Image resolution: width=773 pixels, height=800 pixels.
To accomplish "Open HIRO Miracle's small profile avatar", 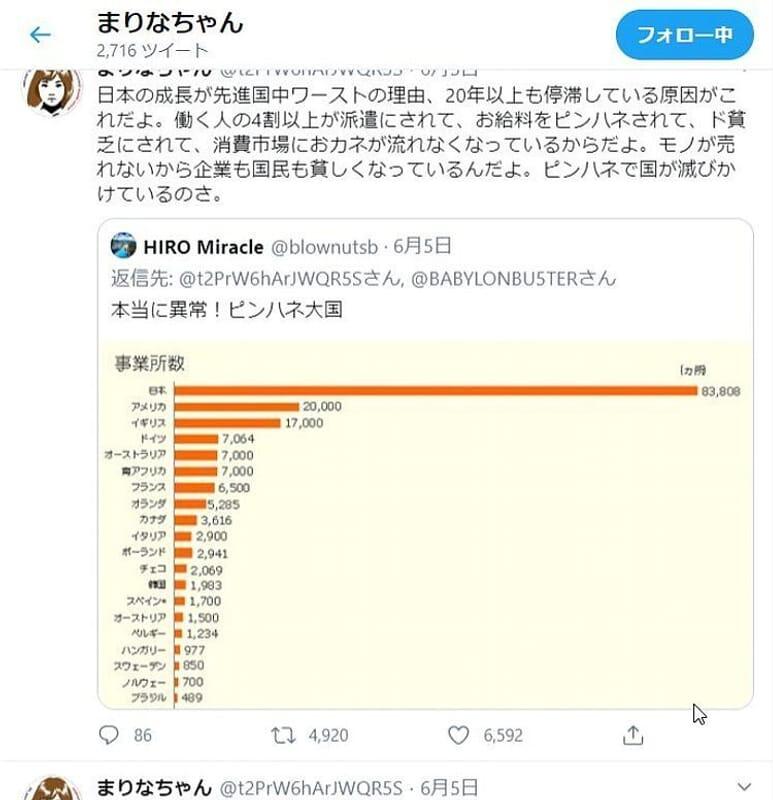I will [123, 245].
